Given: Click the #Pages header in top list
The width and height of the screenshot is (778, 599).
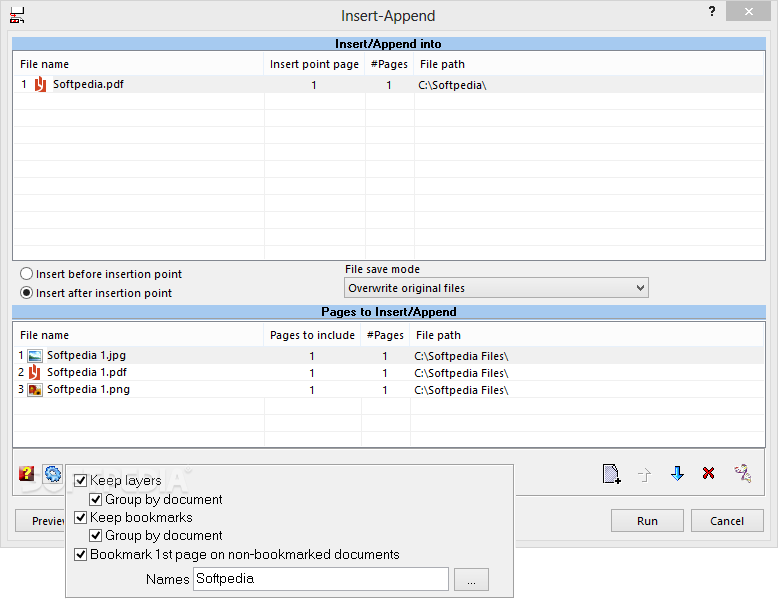Looking at the screenshot, I should 389,65.
